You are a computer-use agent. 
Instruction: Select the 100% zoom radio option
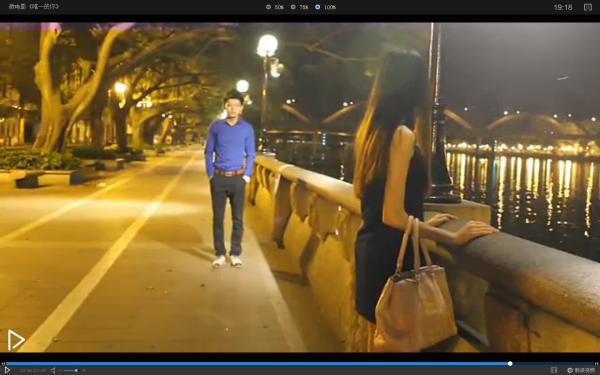point(317,7)
